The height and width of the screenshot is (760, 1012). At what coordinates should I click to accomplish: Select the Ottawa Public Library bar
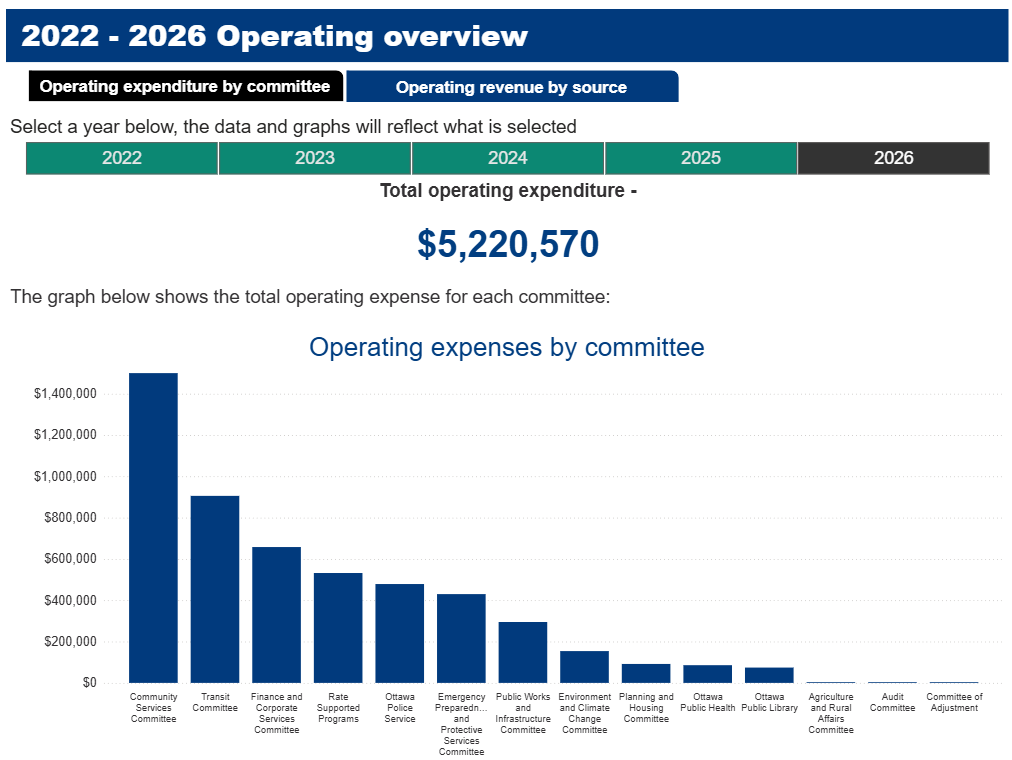[769, 675]
